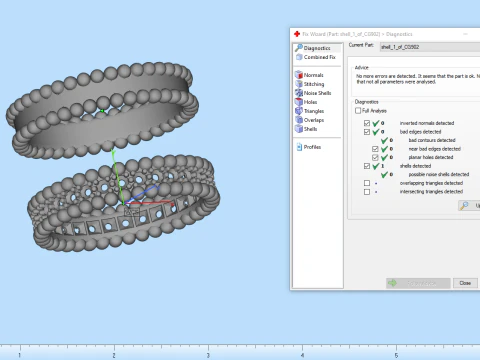This screenshot has height=360, width=480.
Task: Uncheck near bad edges detected checkbox
Action: pyautogui.click(x=375, y=149)
